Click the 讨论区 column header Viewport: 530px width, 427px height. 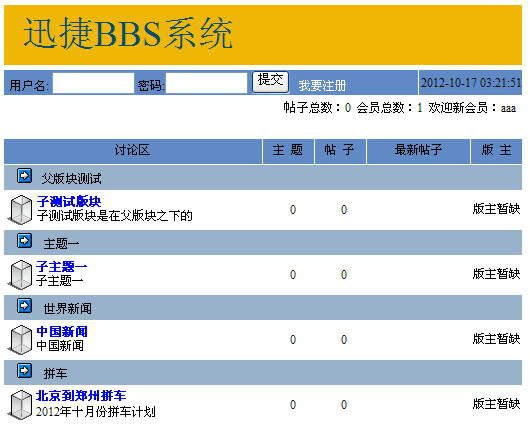point(133,151)
